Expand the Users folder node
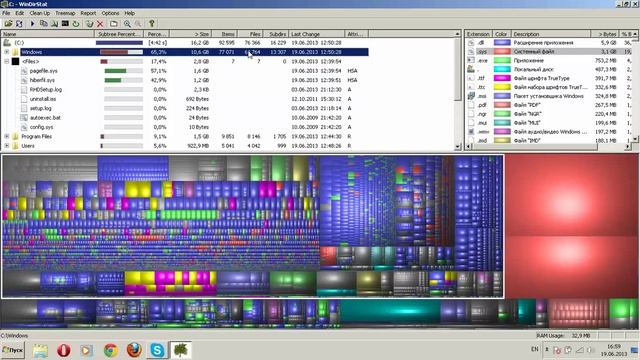 7,146
